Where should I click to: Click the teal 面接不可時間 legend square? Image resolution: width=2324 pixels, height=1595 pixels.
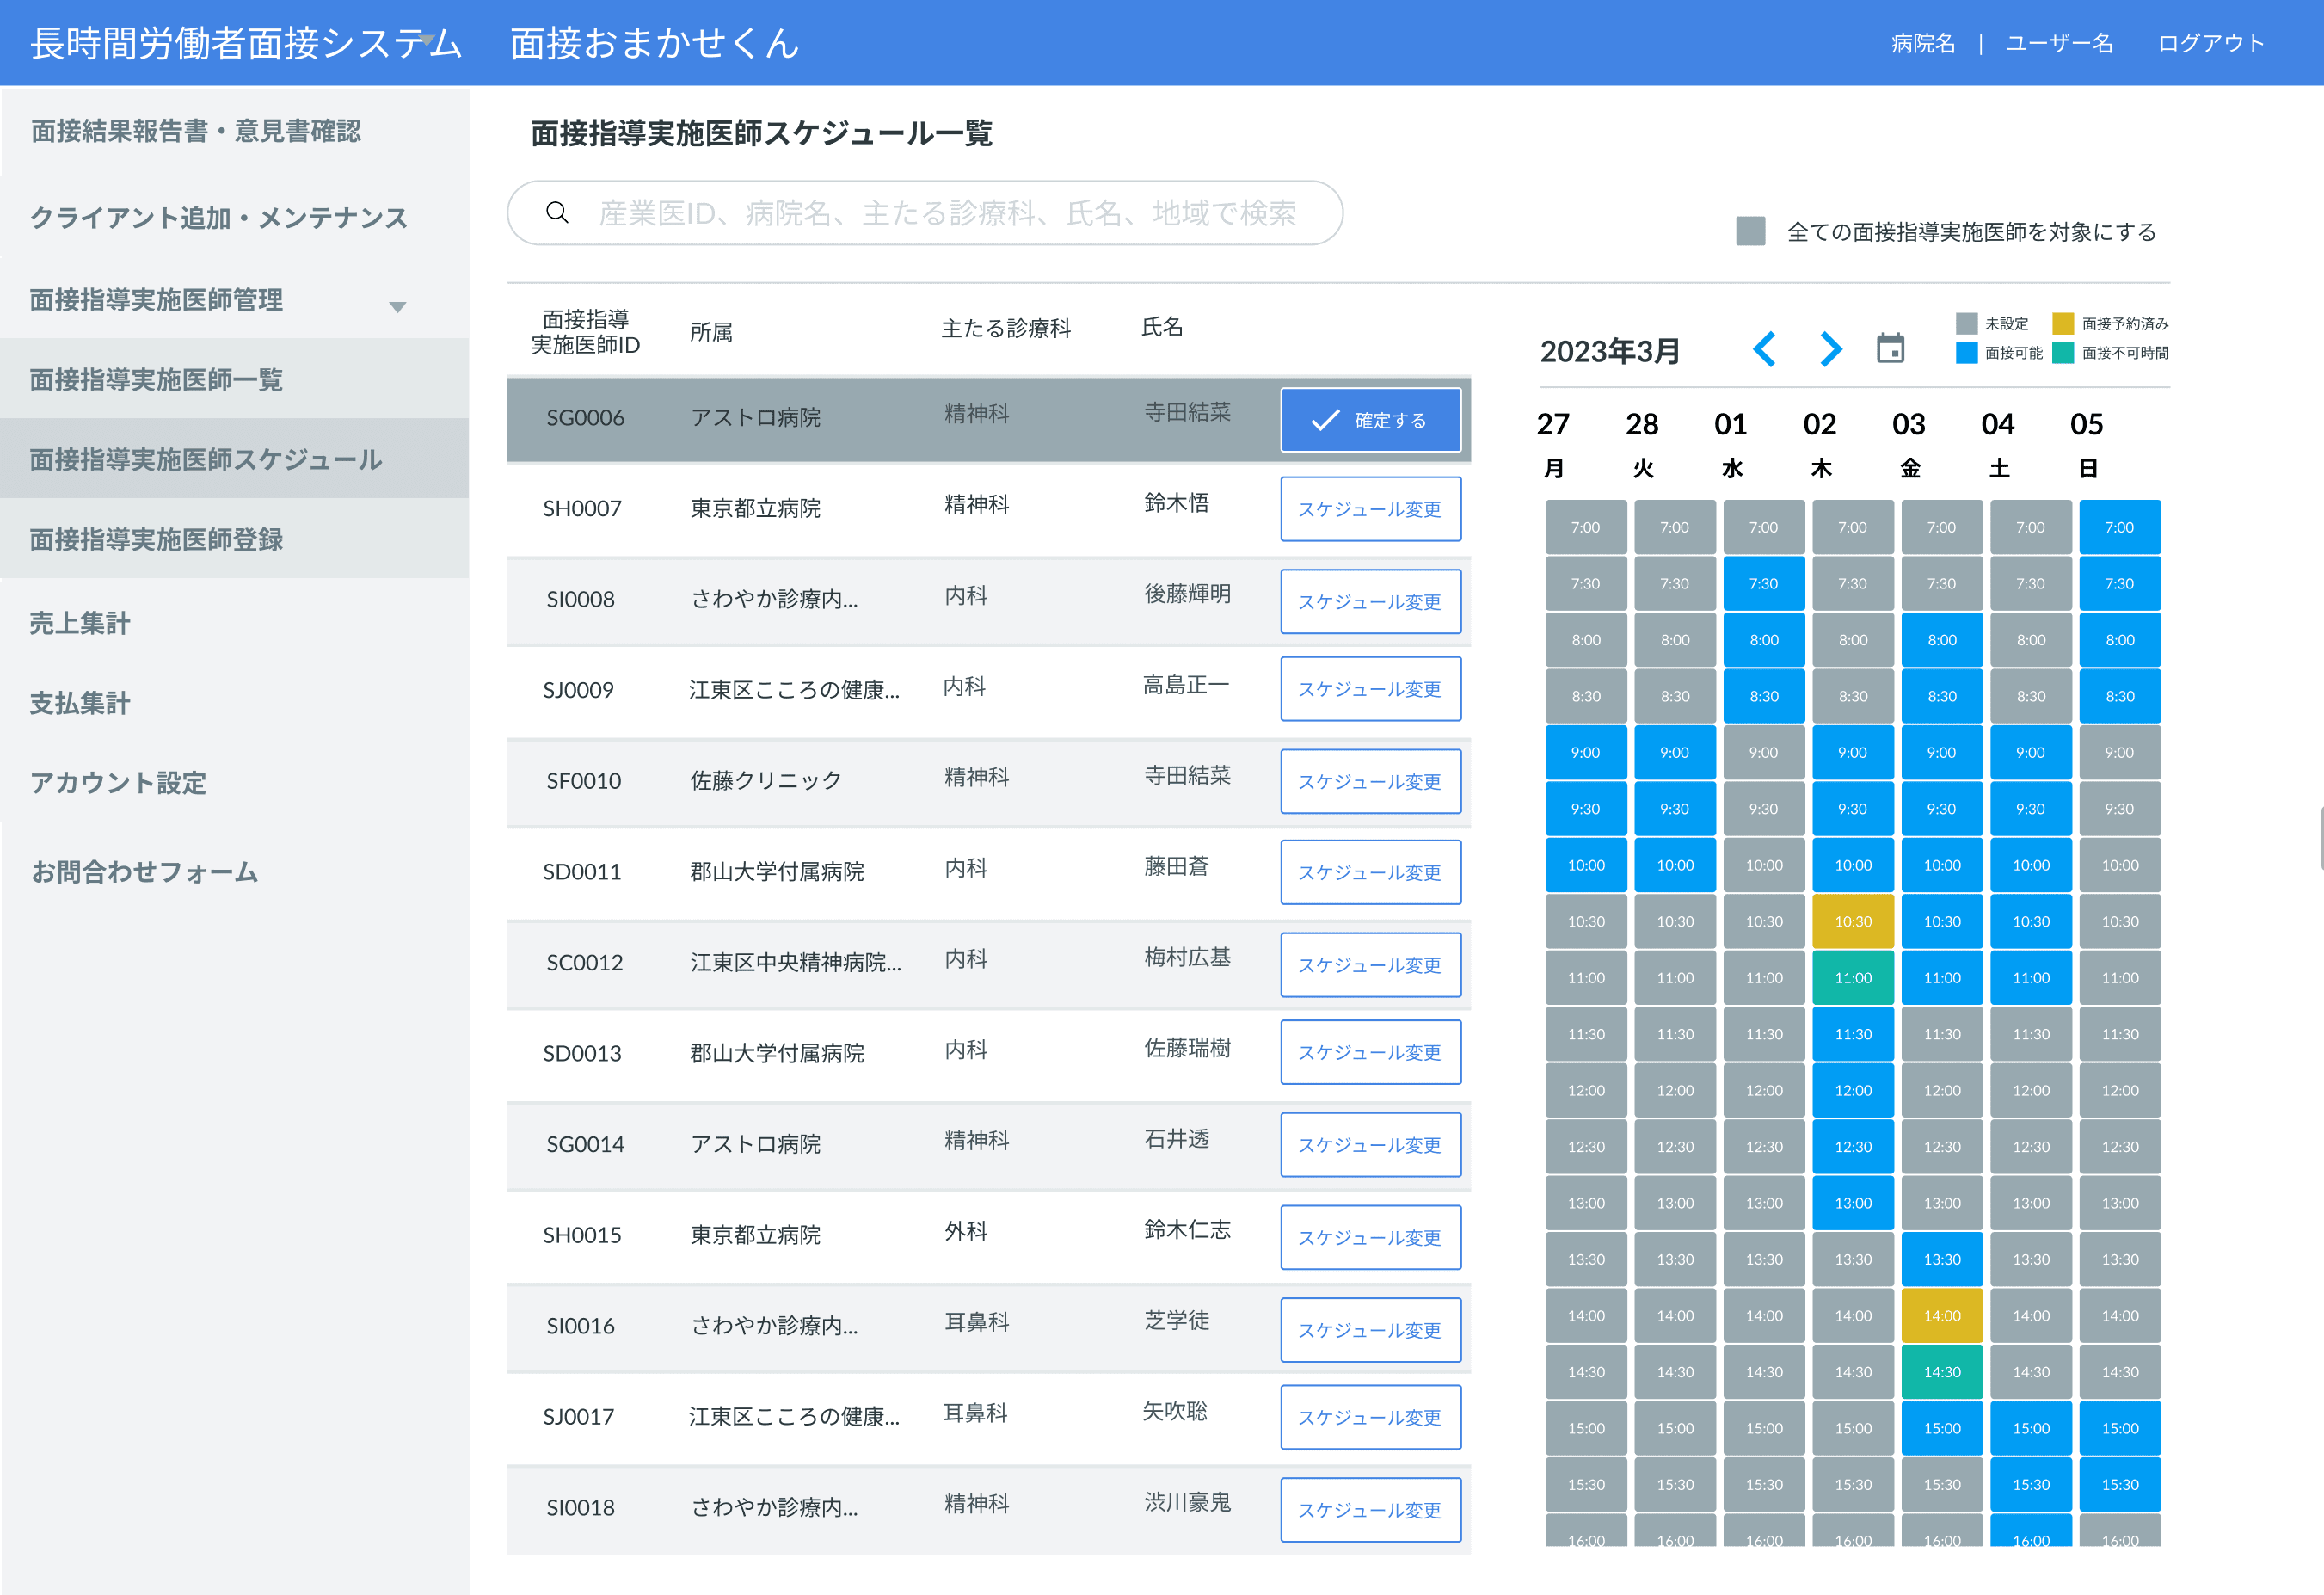click(2062, 353)
